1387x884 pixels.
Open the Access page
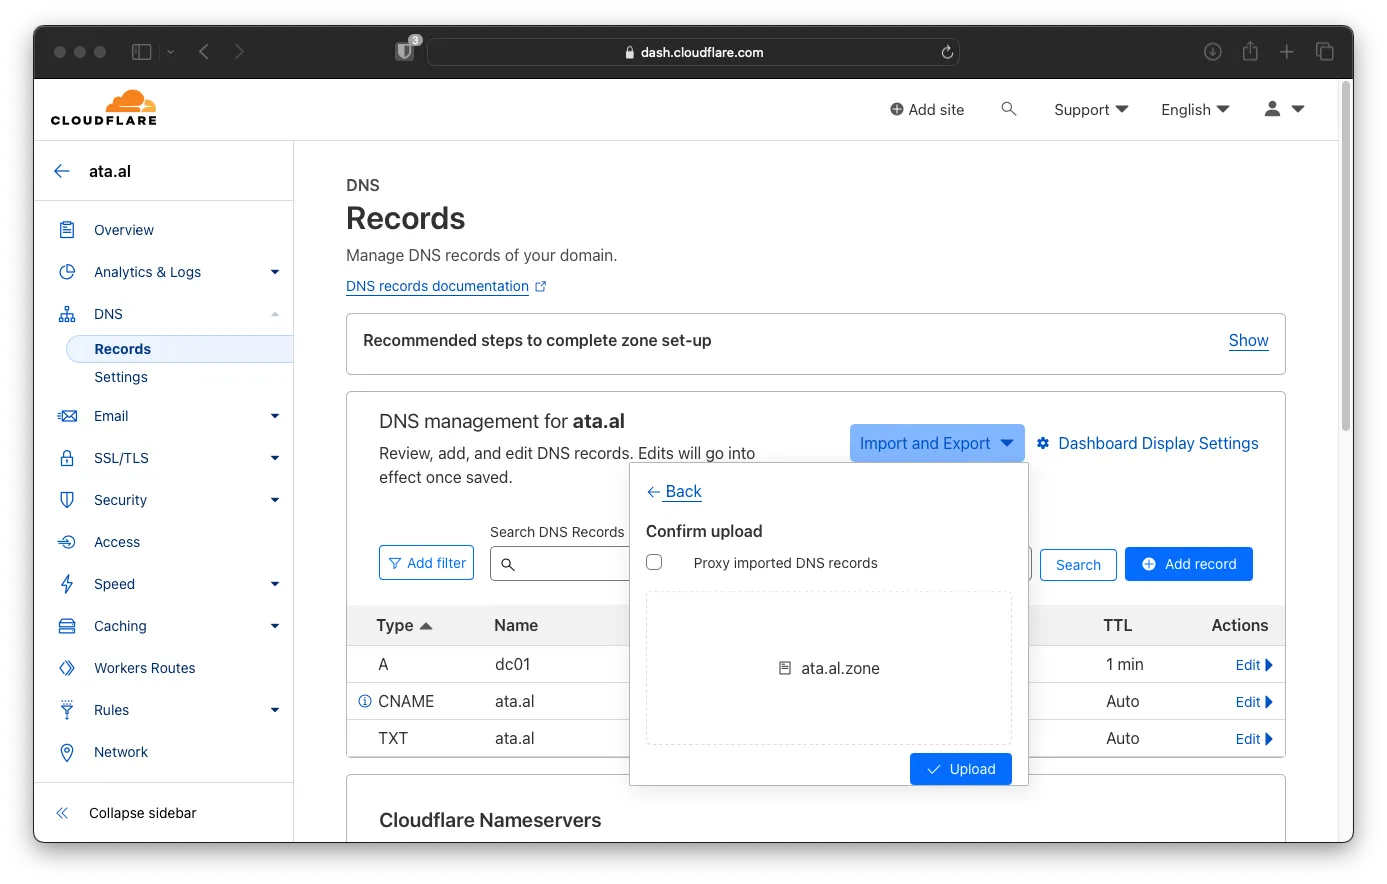(117, 542)
